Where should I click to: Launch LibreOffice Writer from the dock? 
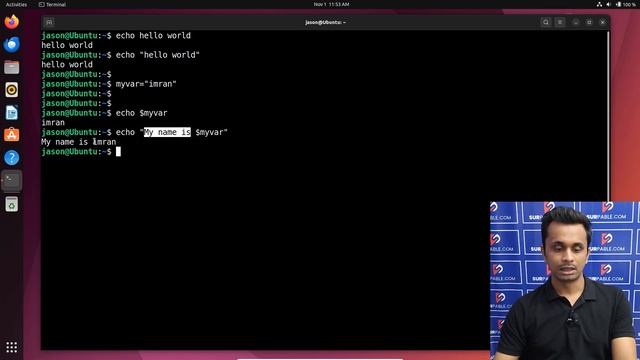[x=11, y=112]
